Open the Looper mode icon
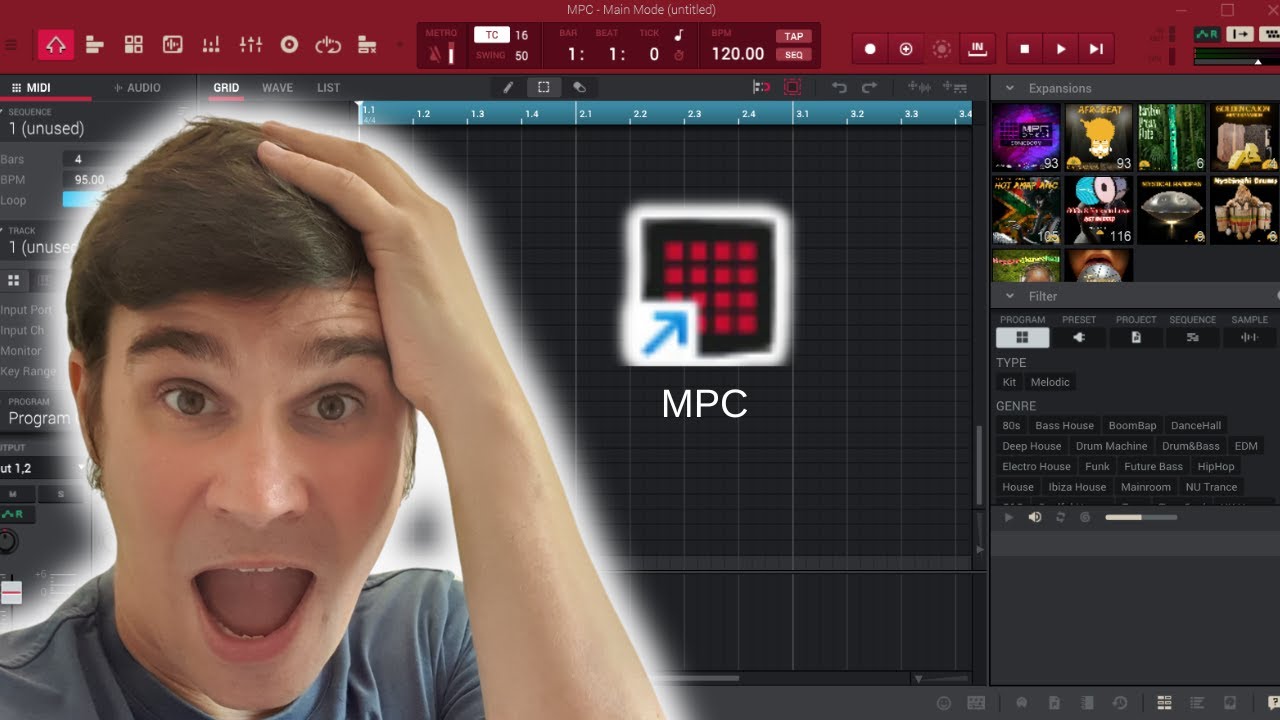This screenshot has width=1280, height=720. tap(328, 45)
